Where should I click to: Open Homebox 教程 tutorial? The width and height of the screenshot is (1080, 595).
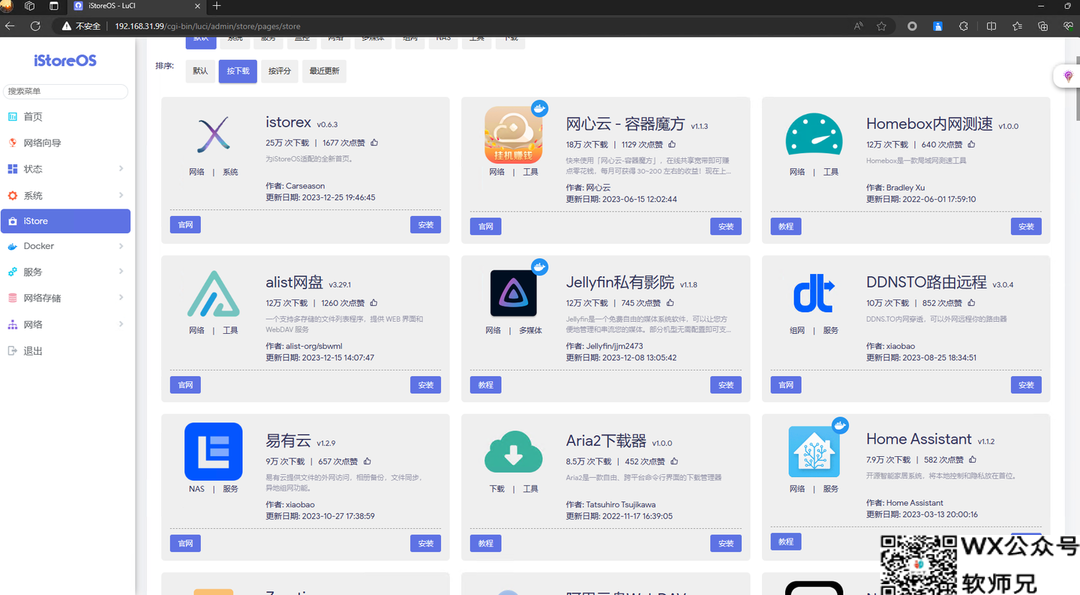[786, 227]
